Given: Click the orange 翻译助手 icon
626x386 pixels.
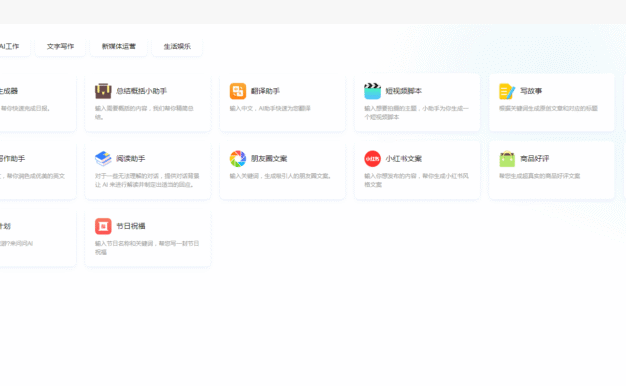Looking at the screenshot, I should [238, 91].
